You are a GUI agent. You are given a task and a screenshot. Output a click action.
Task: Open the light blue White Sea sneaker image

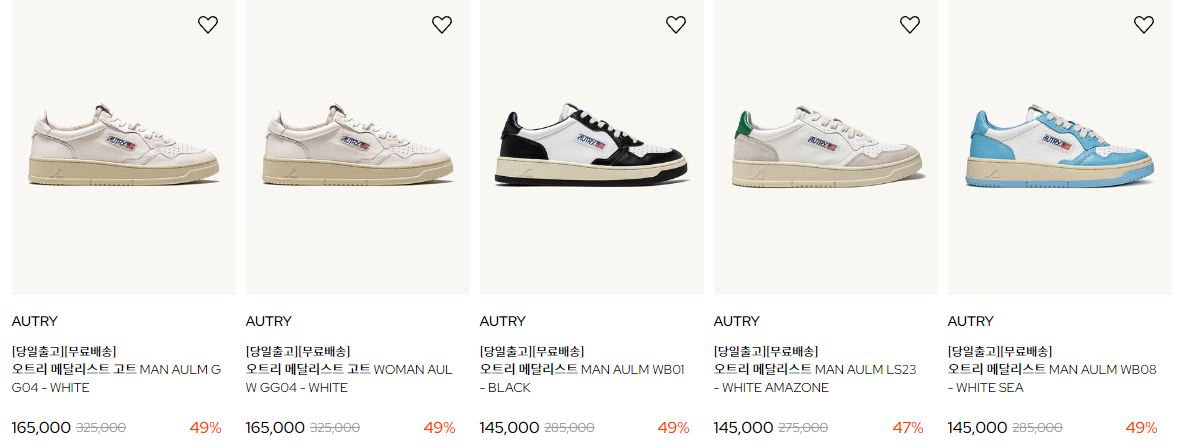pos(1060,147)
